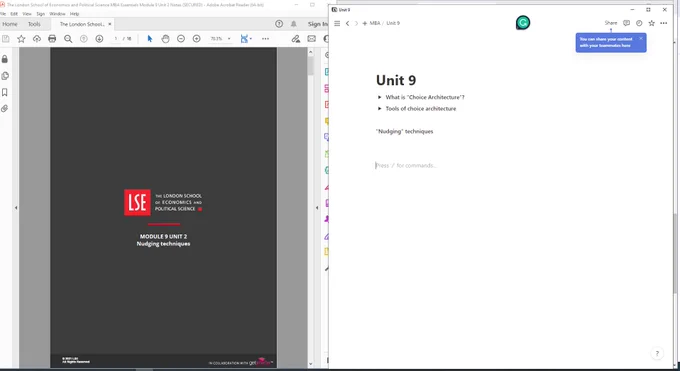680x371 pixels.
Task: Open Acrobat help question mark icon
Action: [279, 24]
